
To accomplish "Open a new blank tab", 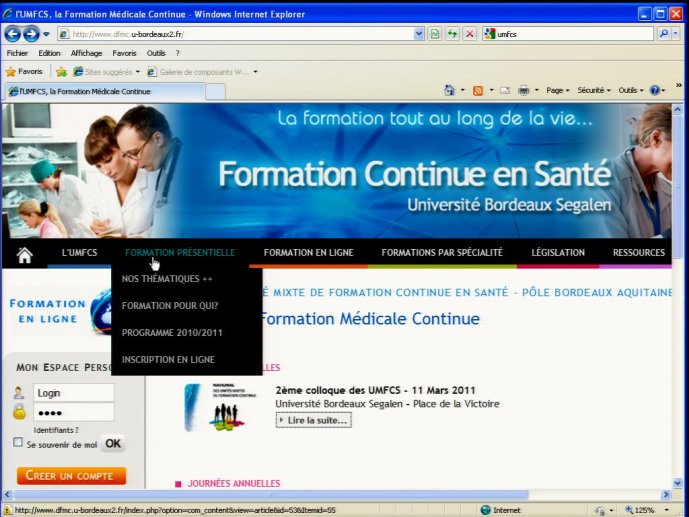I will pyautogui.click(x=215, y=92).
